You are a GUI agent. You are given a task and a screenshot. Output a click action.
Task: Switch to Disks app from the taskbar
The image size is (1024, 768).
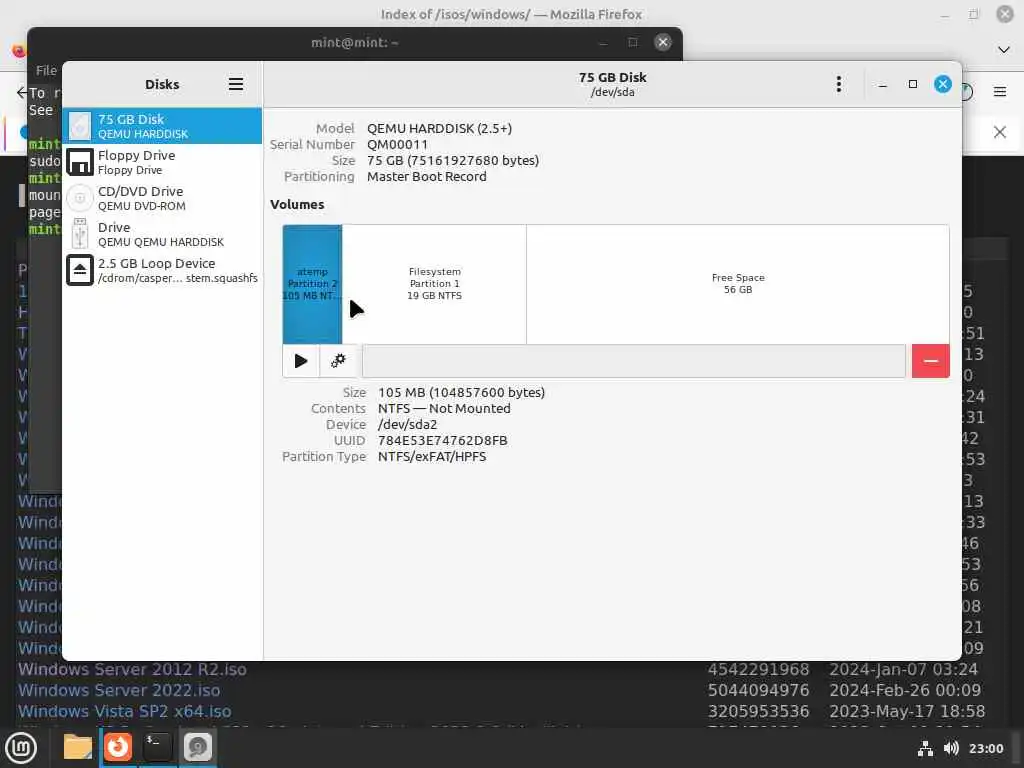(x=197, y=747)
